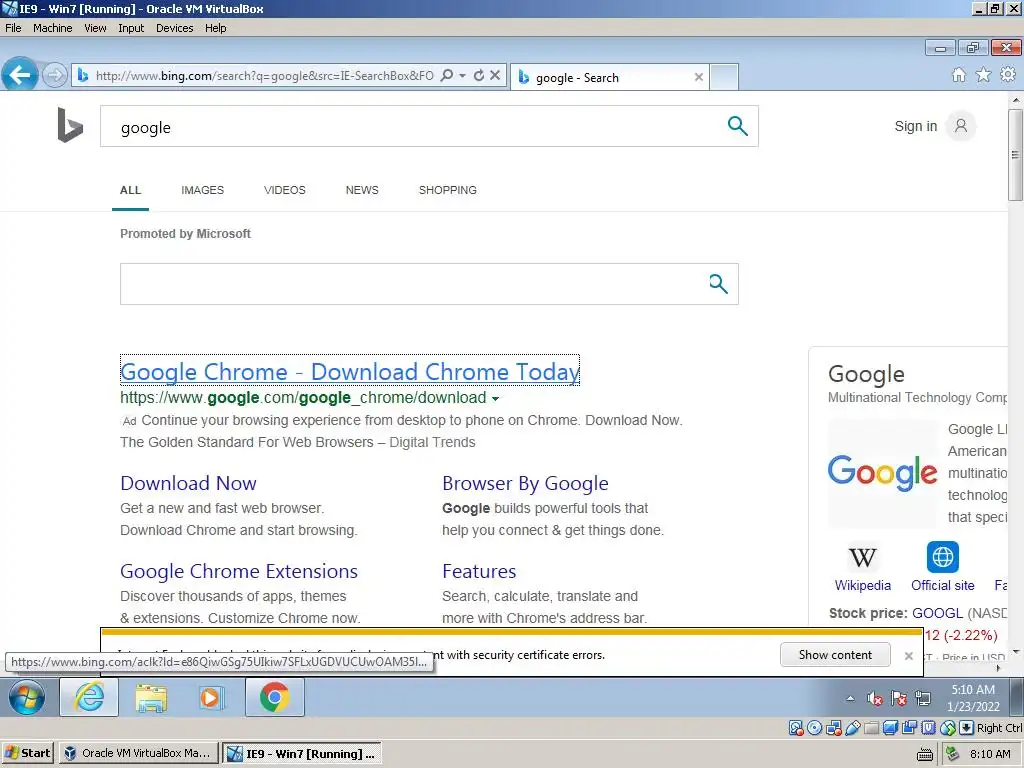Switch to Oracle VM VirtualBox Manager taskbar item
Viewport: 1024px width, 768px height.
pos(138,753)
